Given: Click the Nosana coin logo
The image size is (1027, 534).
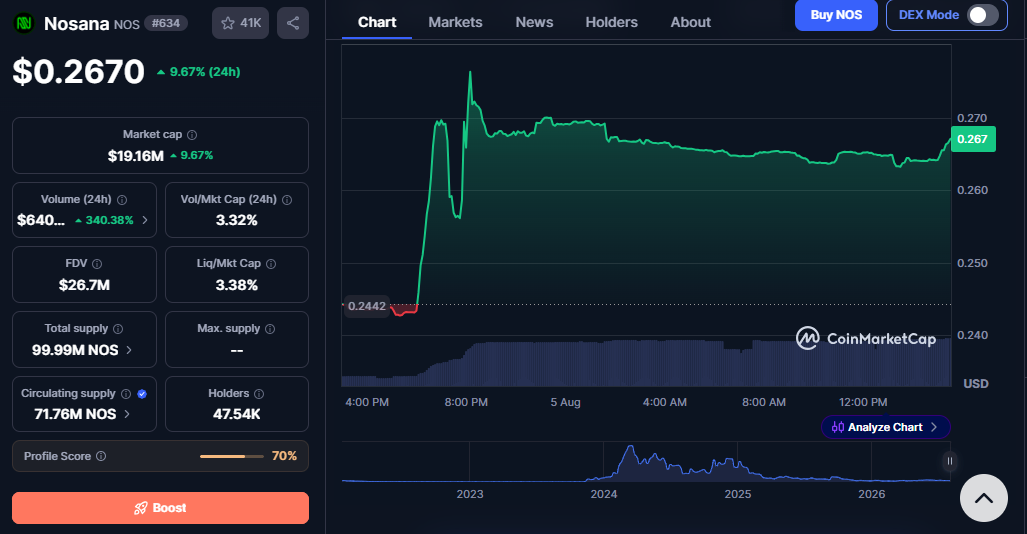Looking at the screenshot, I should [x=24, y=24].
